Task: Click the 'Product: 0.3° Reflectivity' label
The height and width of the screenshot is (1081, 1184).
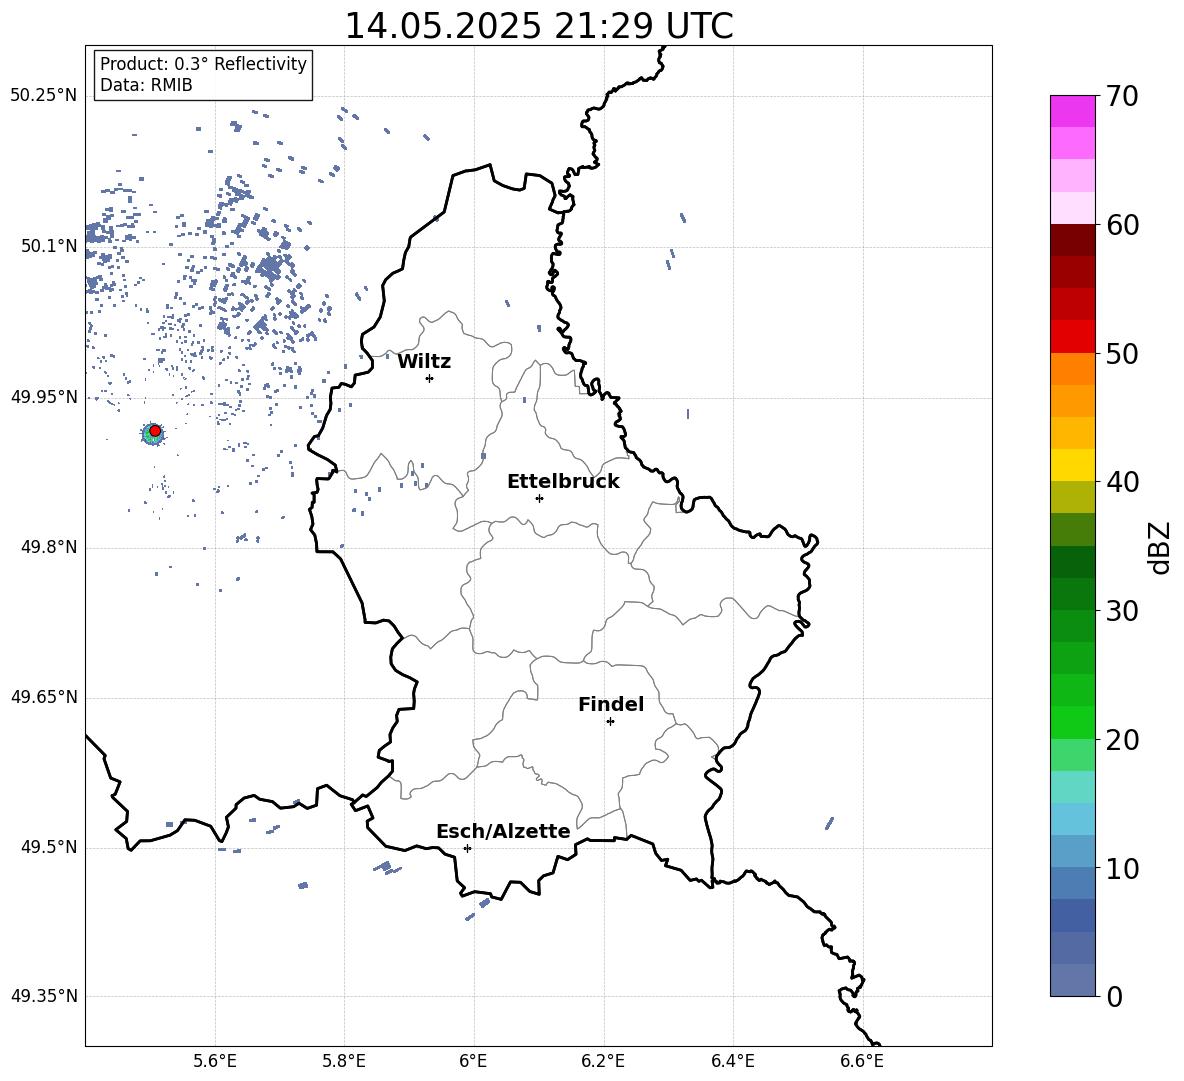Action: tap(203, 64)
